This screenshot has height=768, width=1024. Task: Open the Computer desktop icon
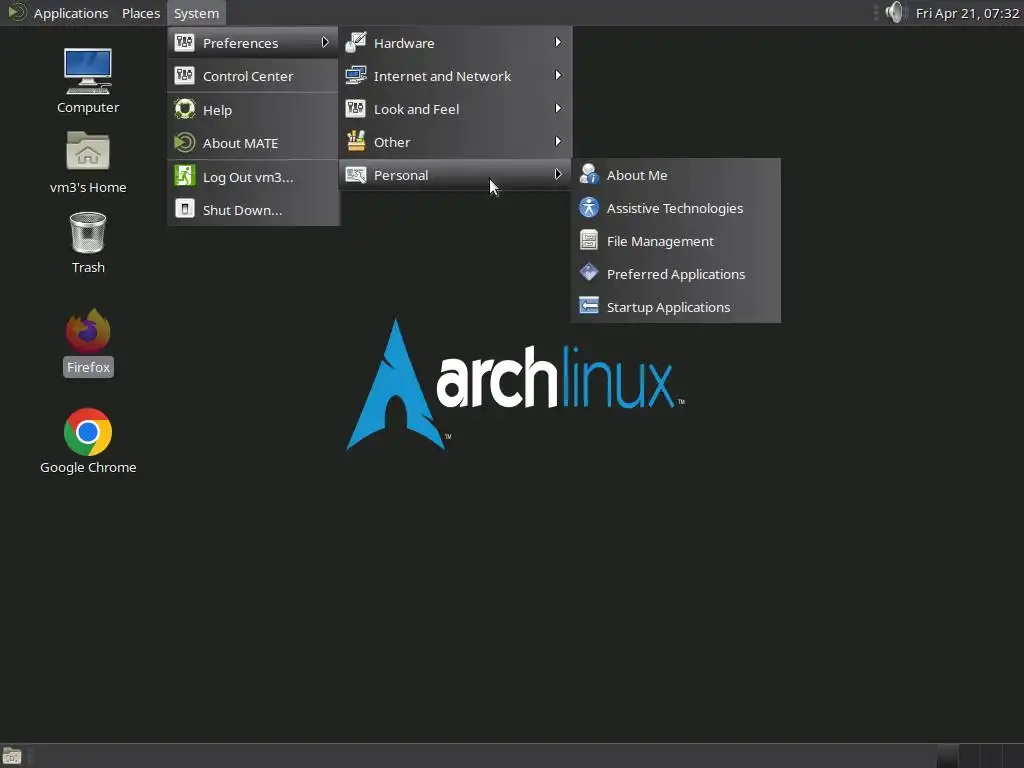coord(88,71)
